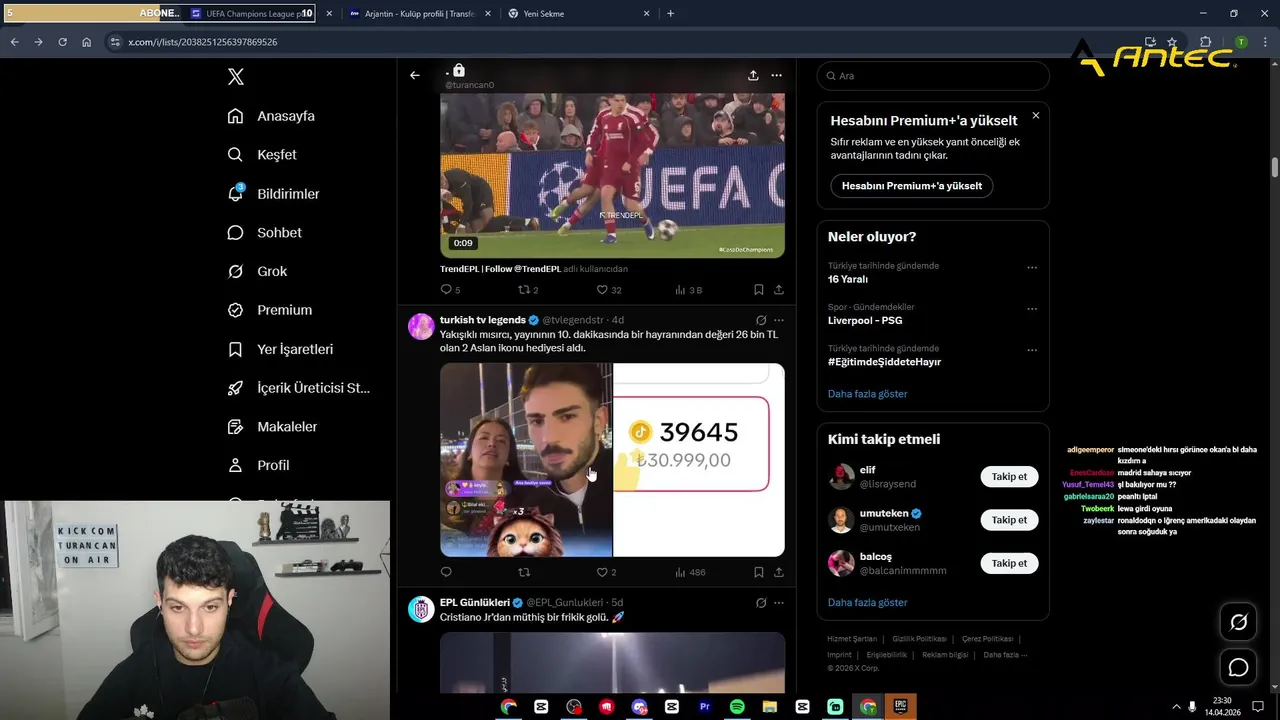This screenshot has height=720, width=1280.
Task: Click Daha fazla göster under trends
Action: [867, 394]
